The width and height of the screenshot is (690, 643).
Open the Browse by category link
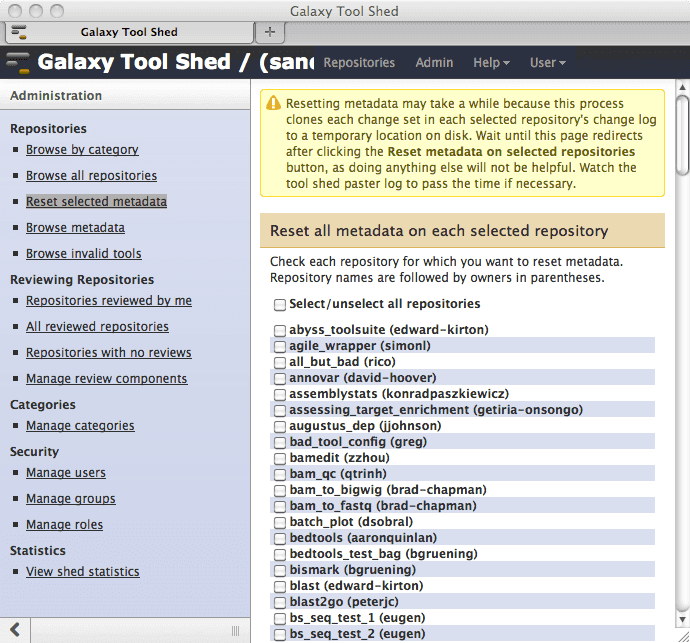click(x=82, y=150)
